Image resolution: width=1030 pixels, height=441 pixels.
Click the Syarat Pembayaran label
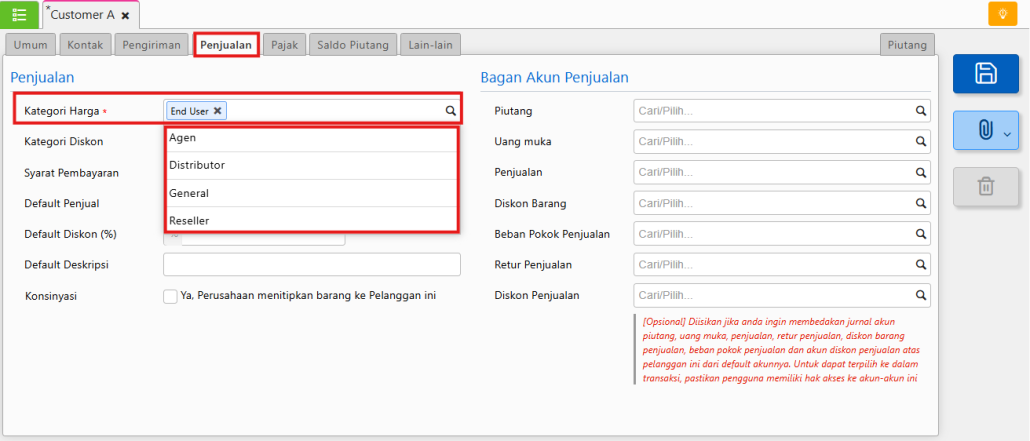(71, 172)
